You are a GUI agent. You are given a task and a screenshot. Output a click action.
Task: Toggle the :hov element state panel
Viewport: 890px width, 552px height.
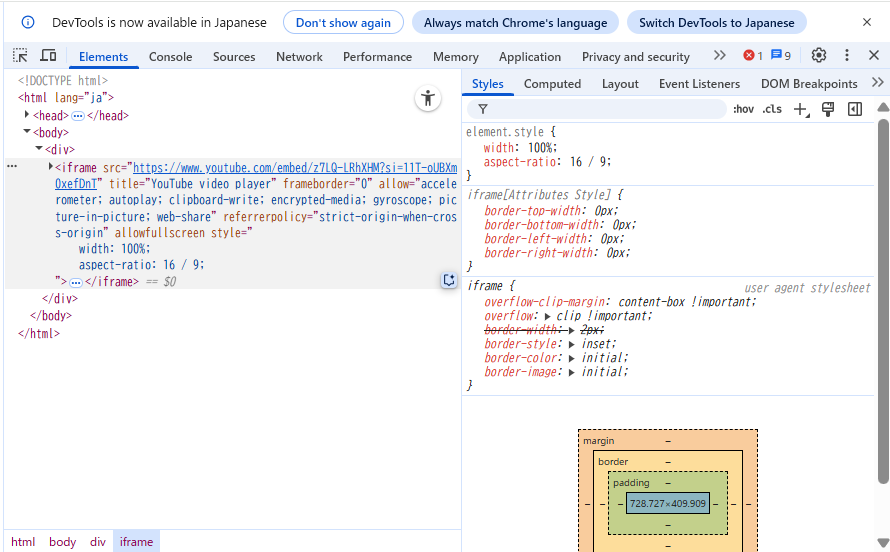tap(743, 109)
